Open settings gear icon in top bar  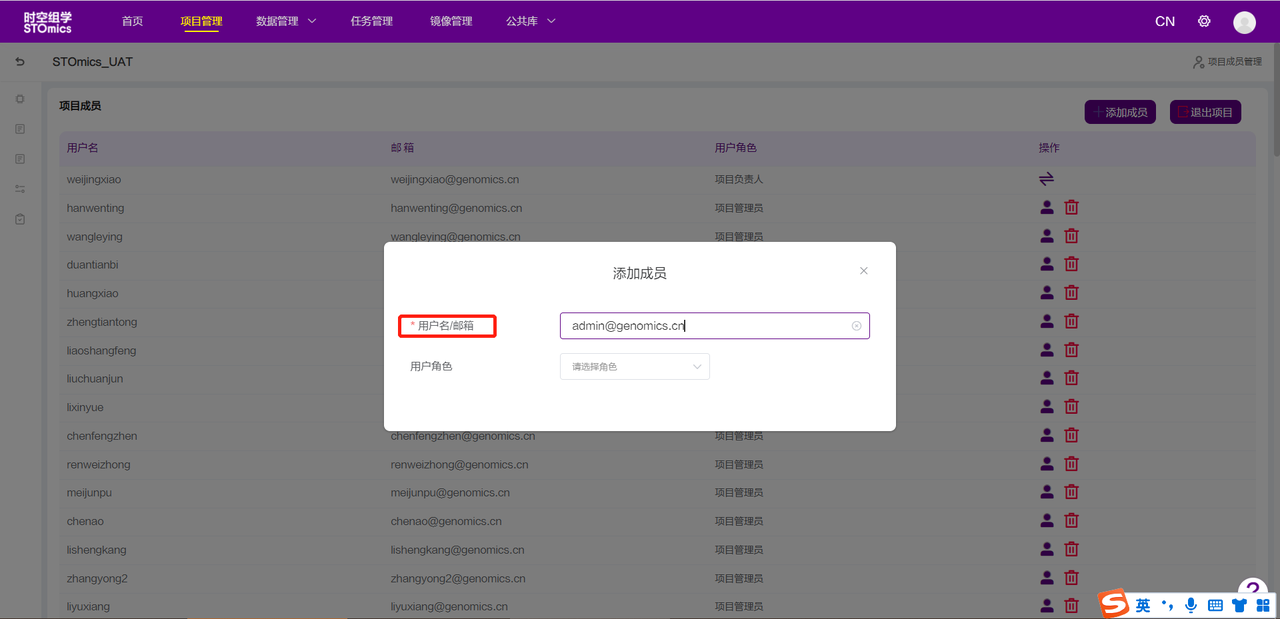(x=1204, y=21)
